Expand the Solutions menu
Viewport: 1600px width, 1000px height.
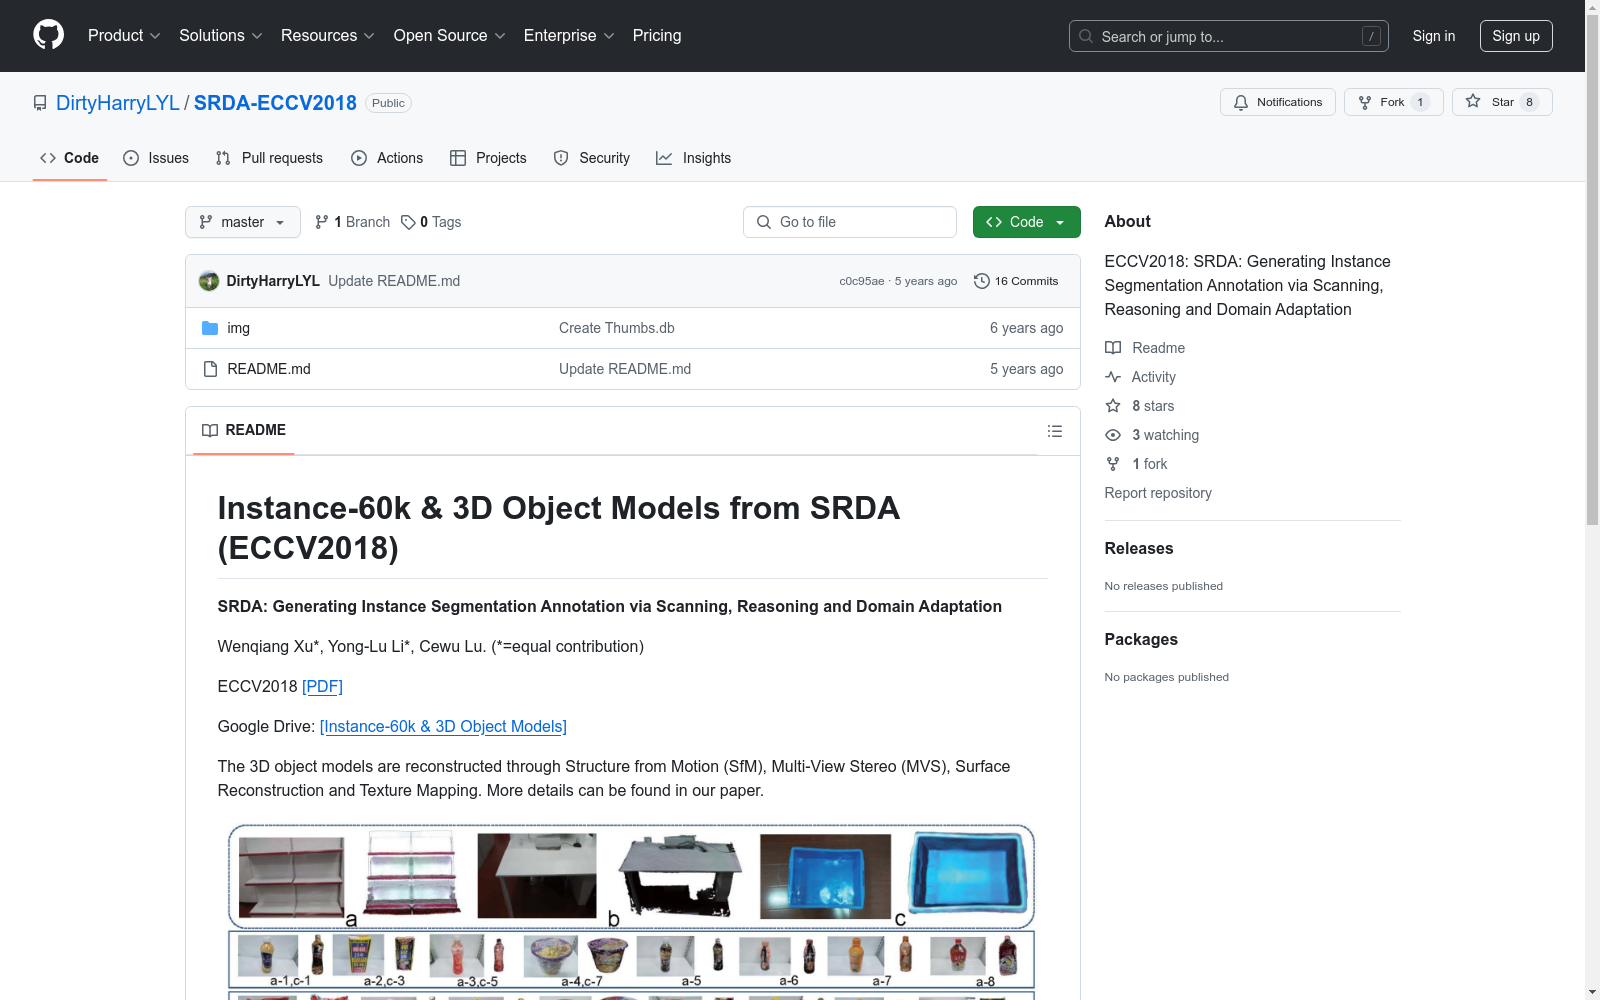221,36
